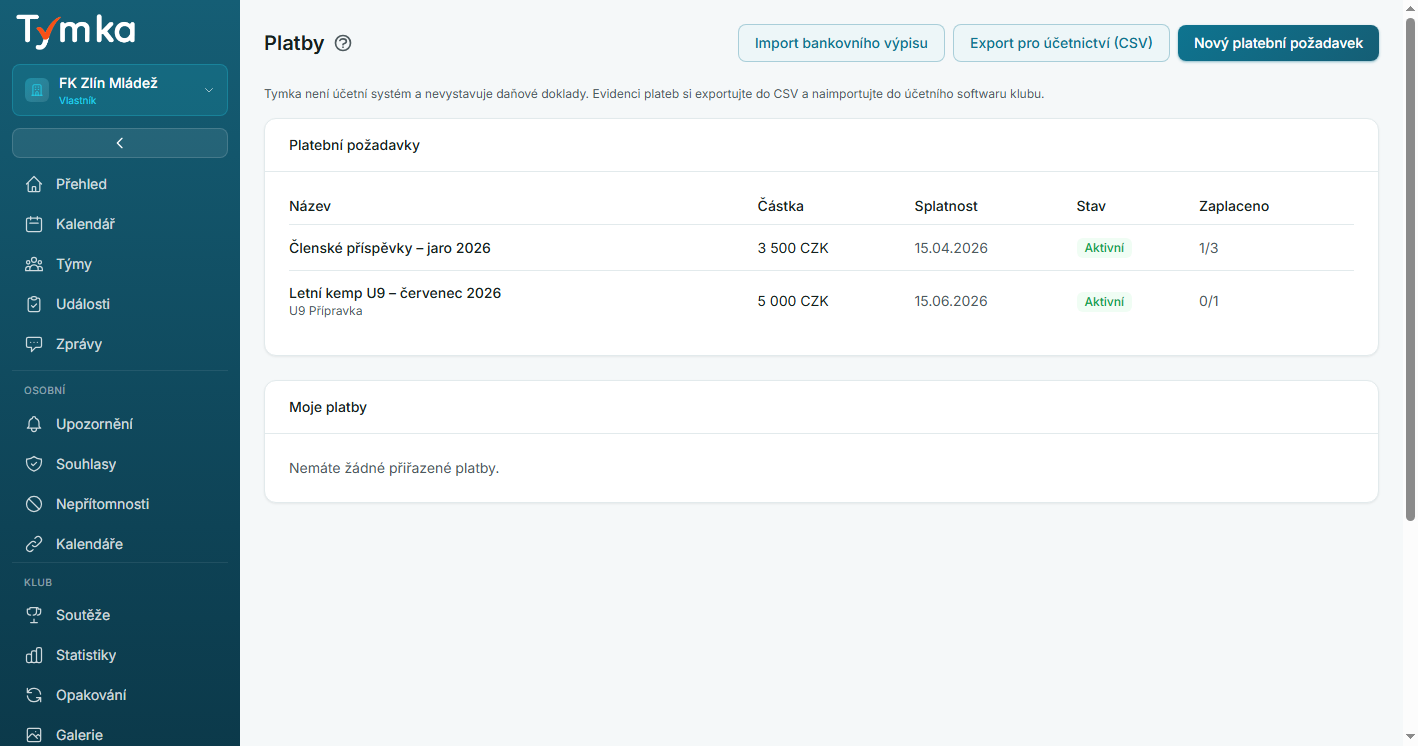This screenshot has width=1418, height=746.
Task: Click the Souhlasy shield icon
Action: click(34, 464)
